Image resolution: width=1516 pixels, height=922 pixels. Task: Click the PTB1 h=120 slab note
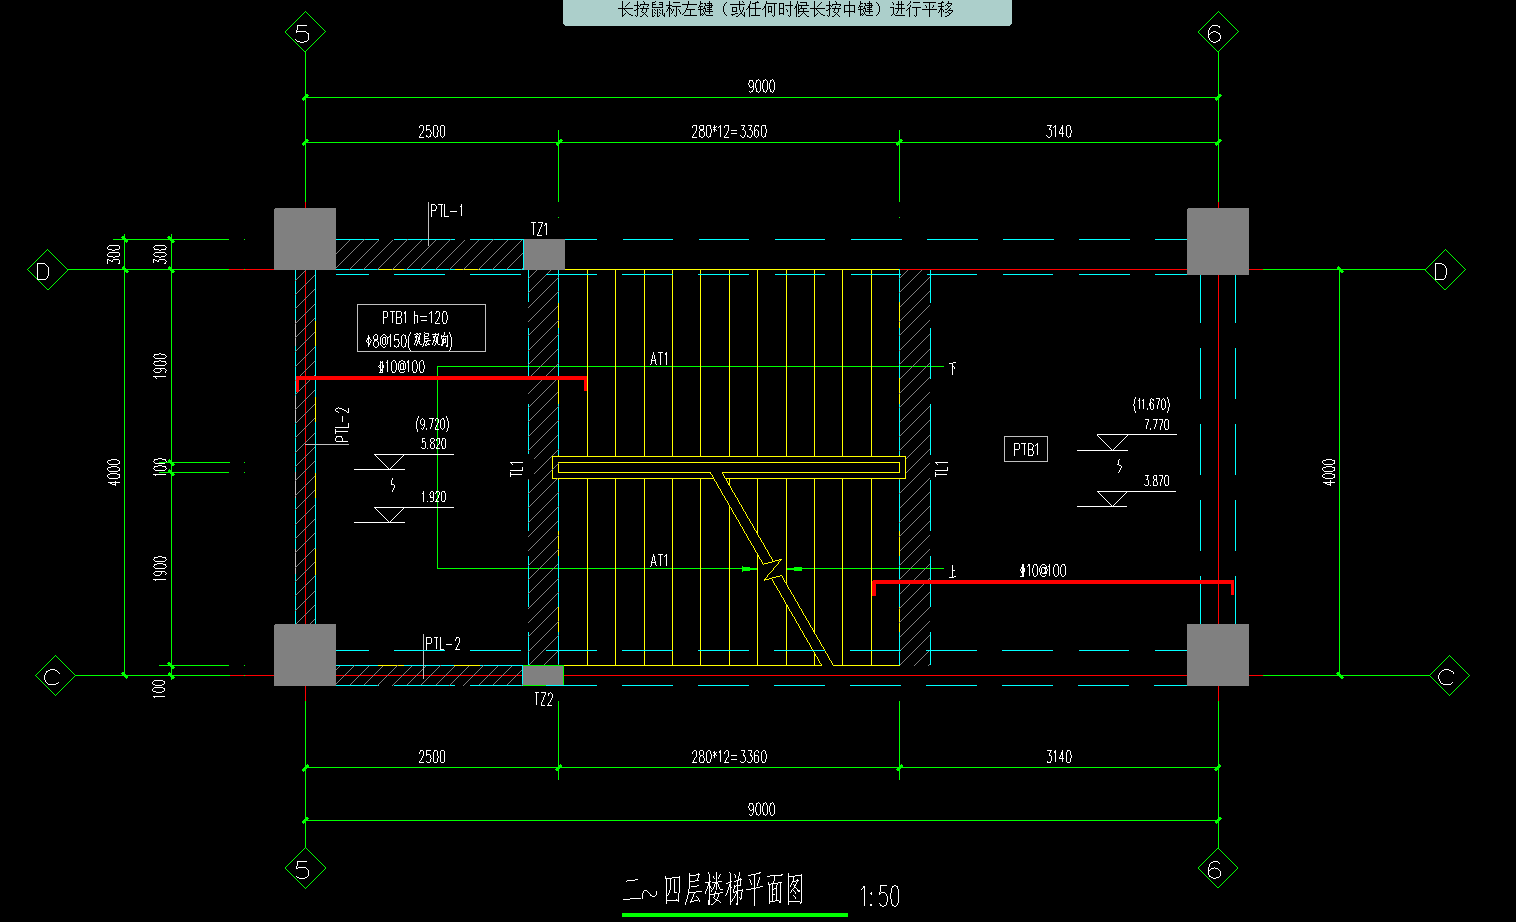(414, 318)
